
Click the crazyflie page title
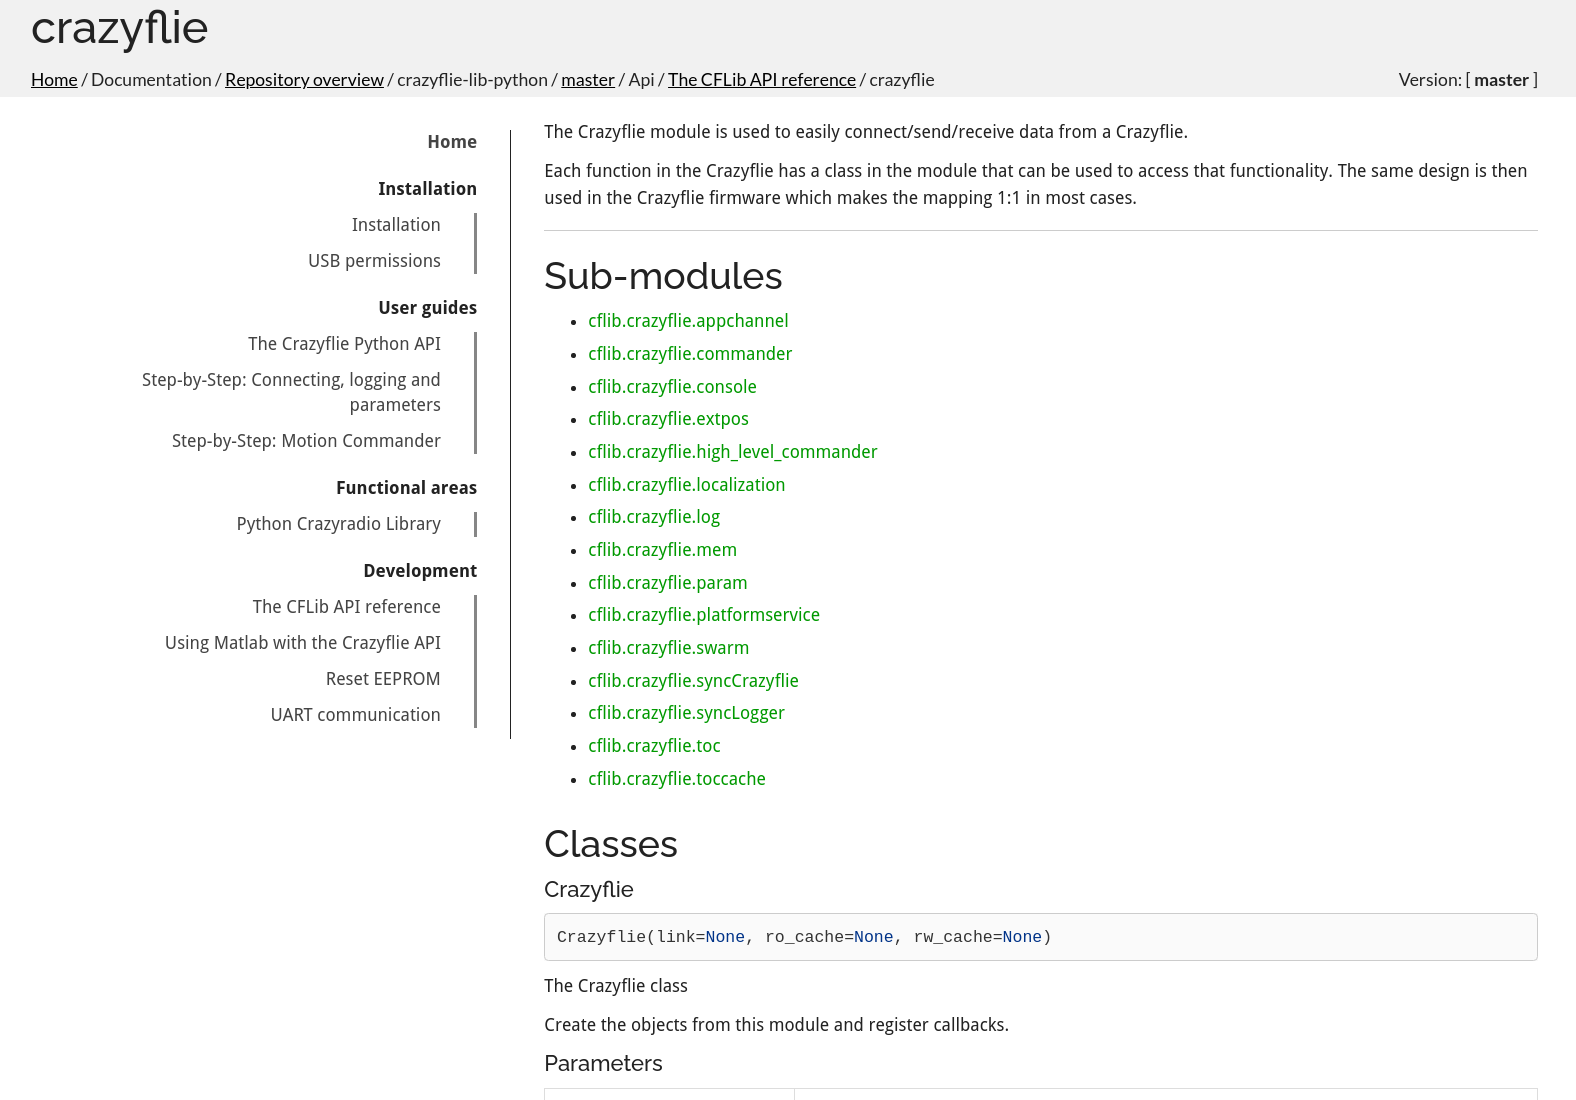click(x=120, y=29)
